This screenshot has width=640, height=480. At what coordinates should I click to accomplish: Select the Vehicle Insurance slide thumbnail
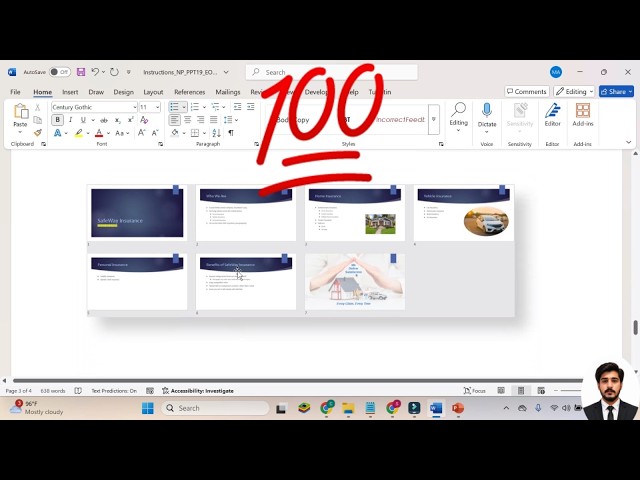coord(464,213)
